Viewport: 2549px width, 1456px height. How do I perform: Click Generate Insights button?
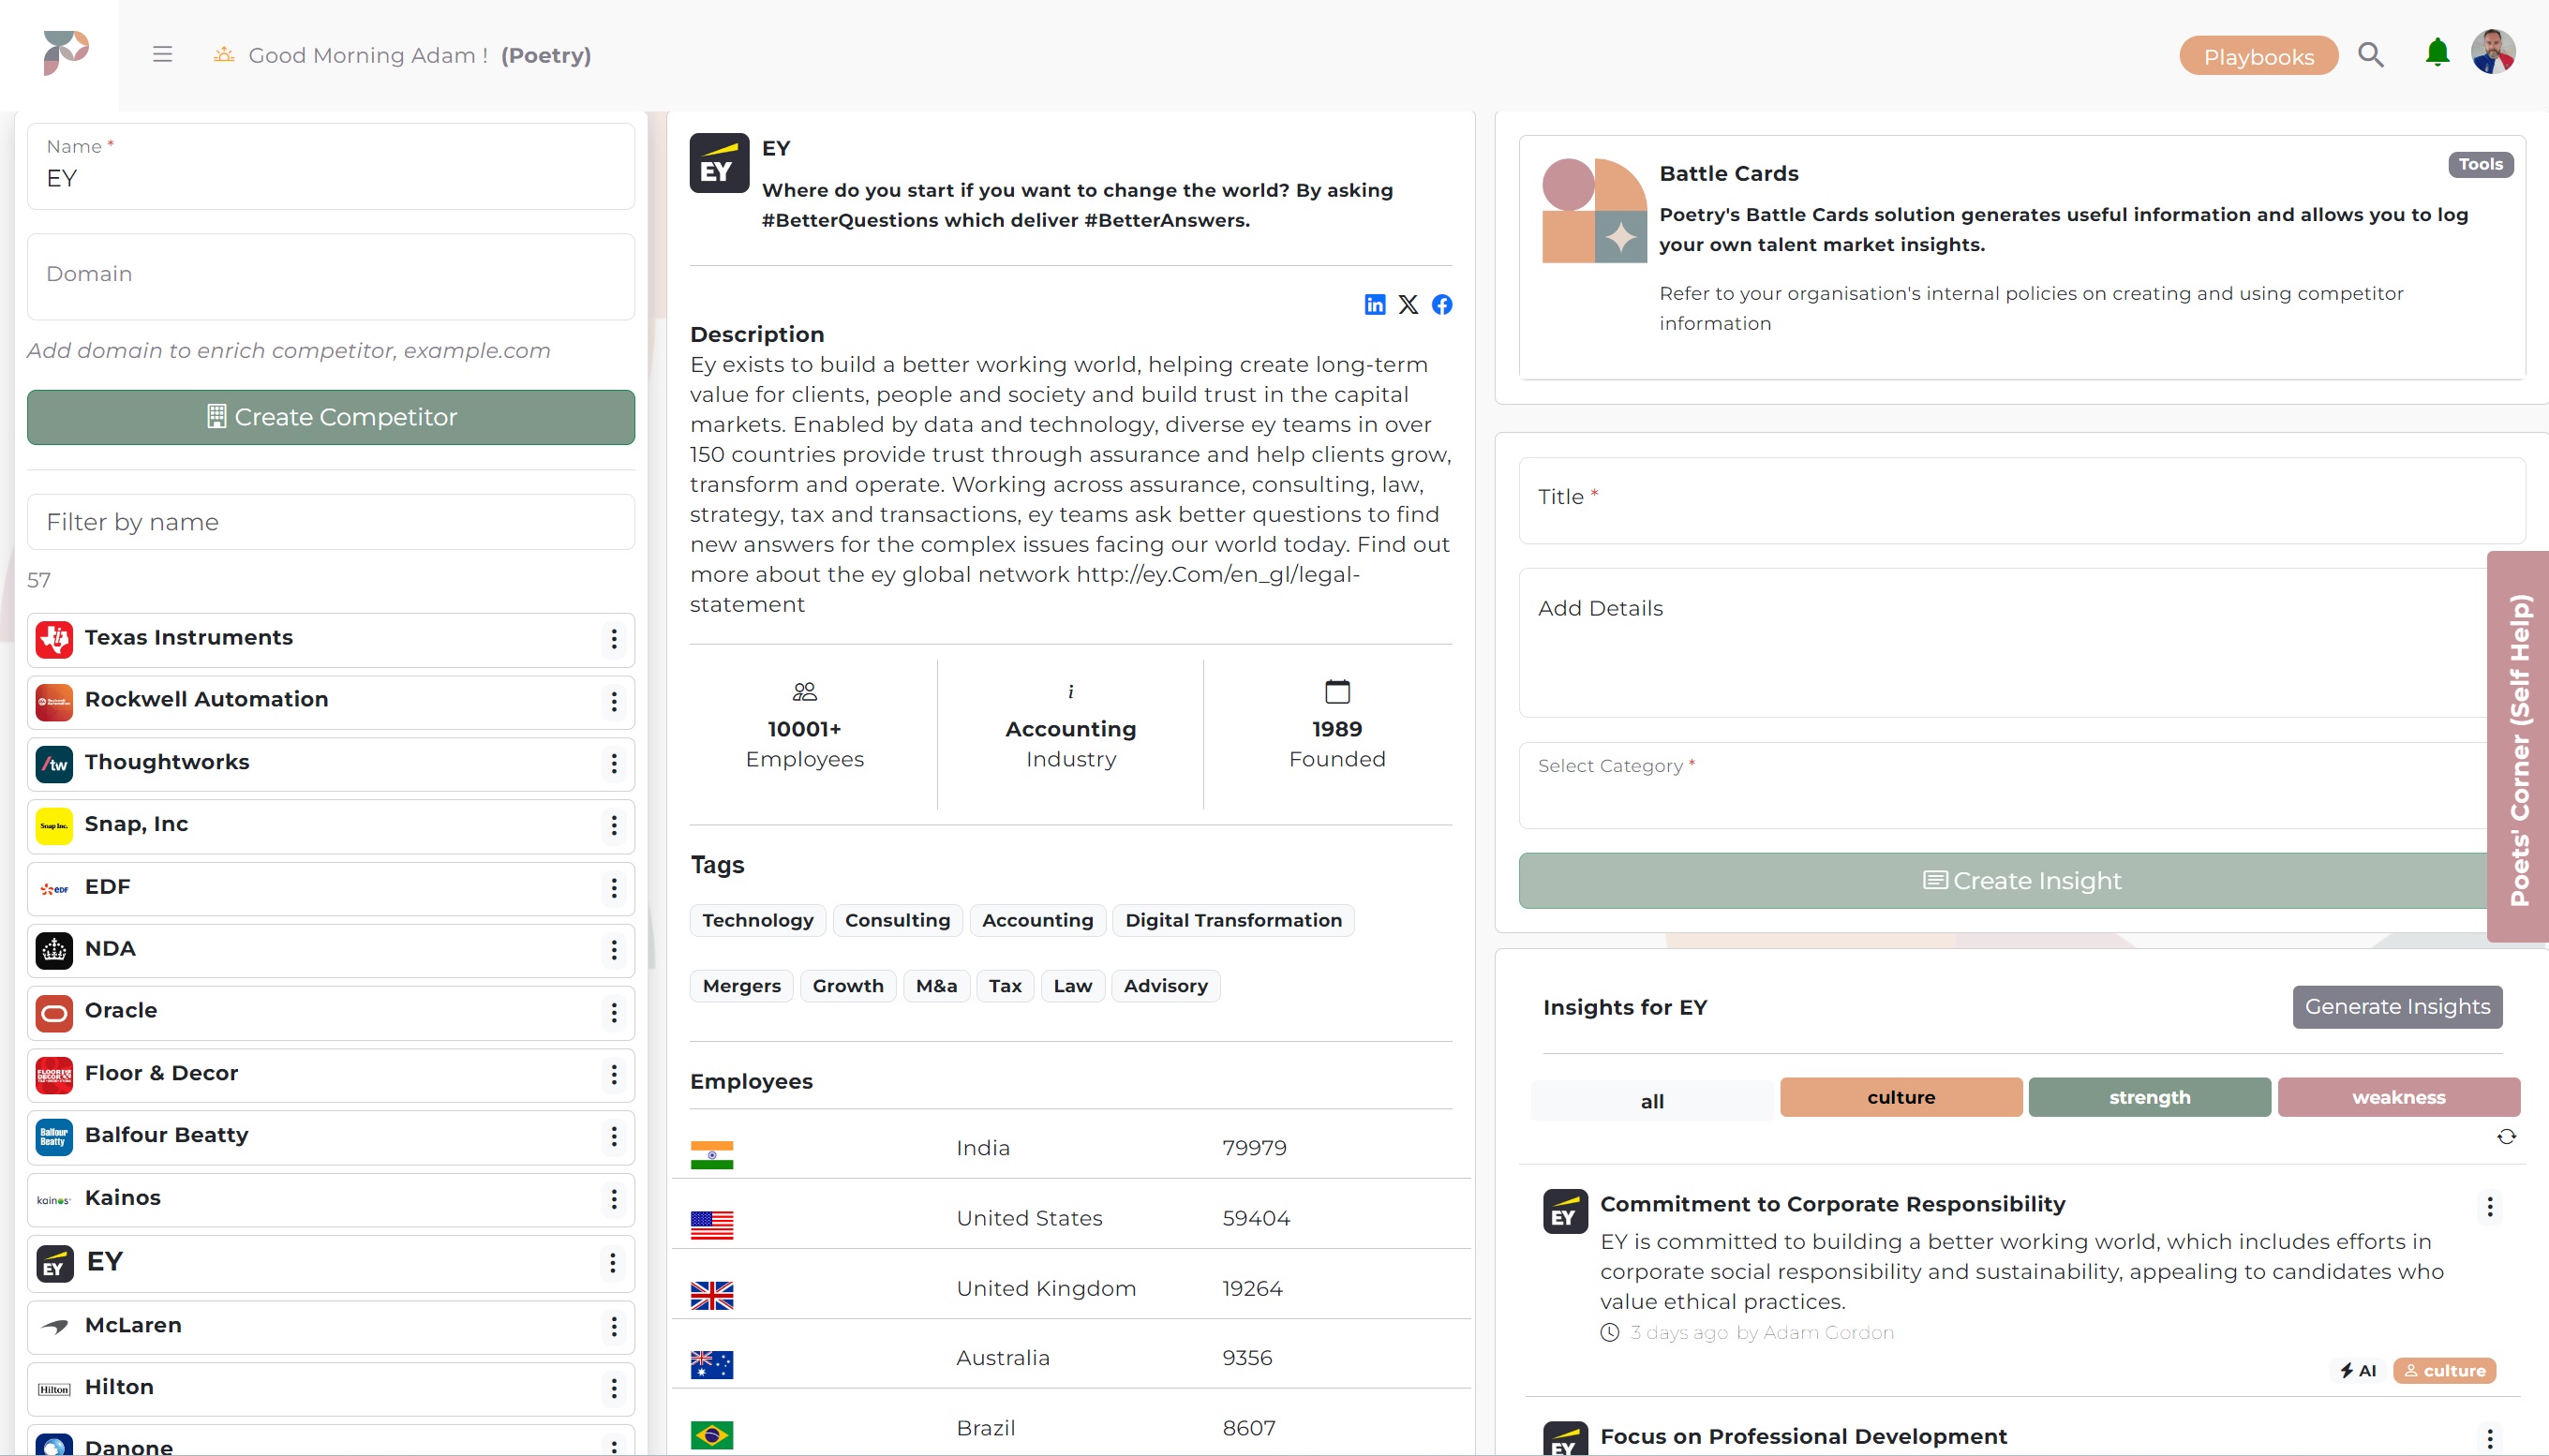(2397, 1007)
